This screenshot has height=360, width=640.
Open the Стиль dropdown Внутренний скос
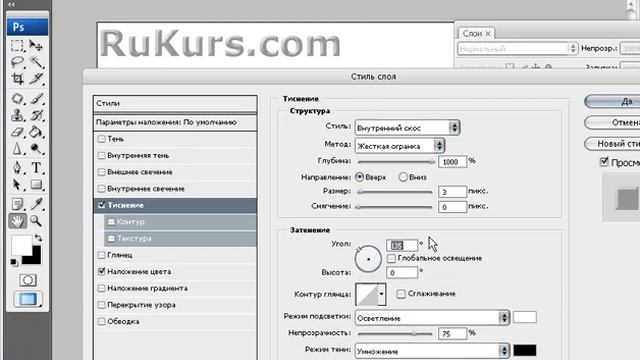pos(407,128)
